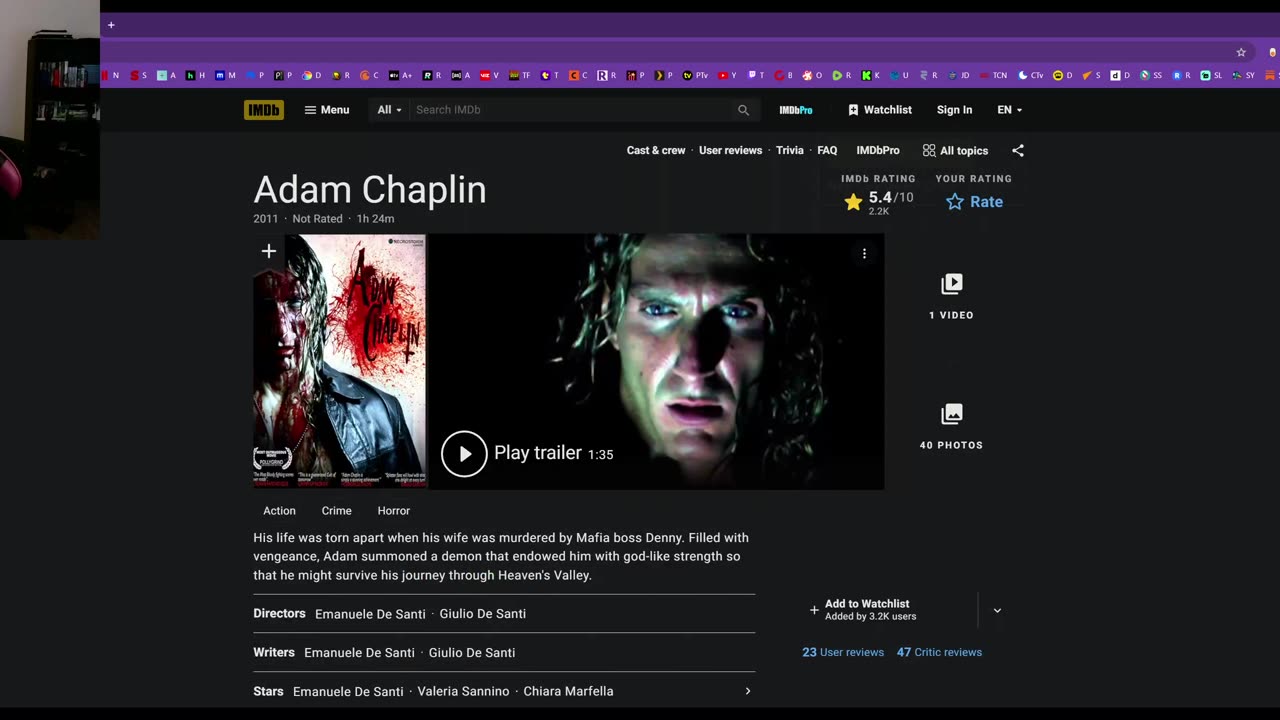Open star Emanuele De Santi

[x=348, y=692]
